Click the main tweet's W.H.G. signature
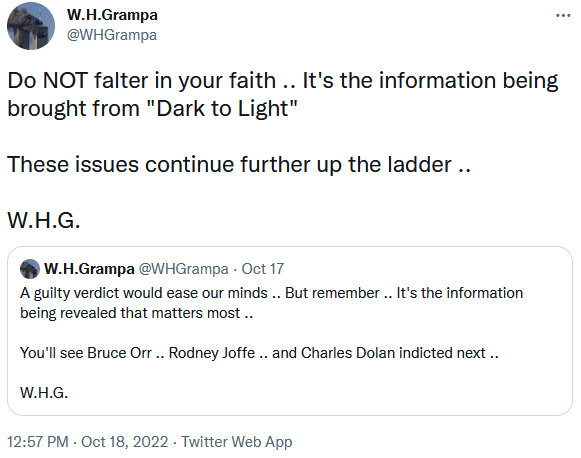The width and height of the screenshot is (581, 458). coord(44,220)
